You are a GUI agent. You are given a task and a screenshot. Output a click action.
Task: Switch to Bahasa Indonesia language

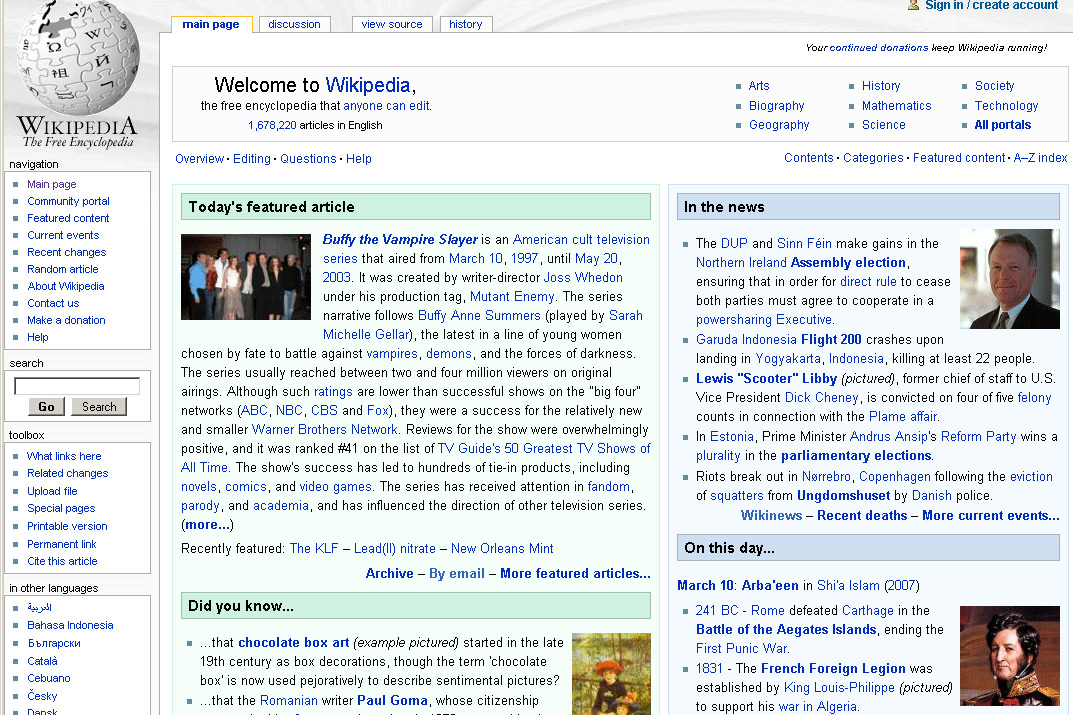coord(70,625)
